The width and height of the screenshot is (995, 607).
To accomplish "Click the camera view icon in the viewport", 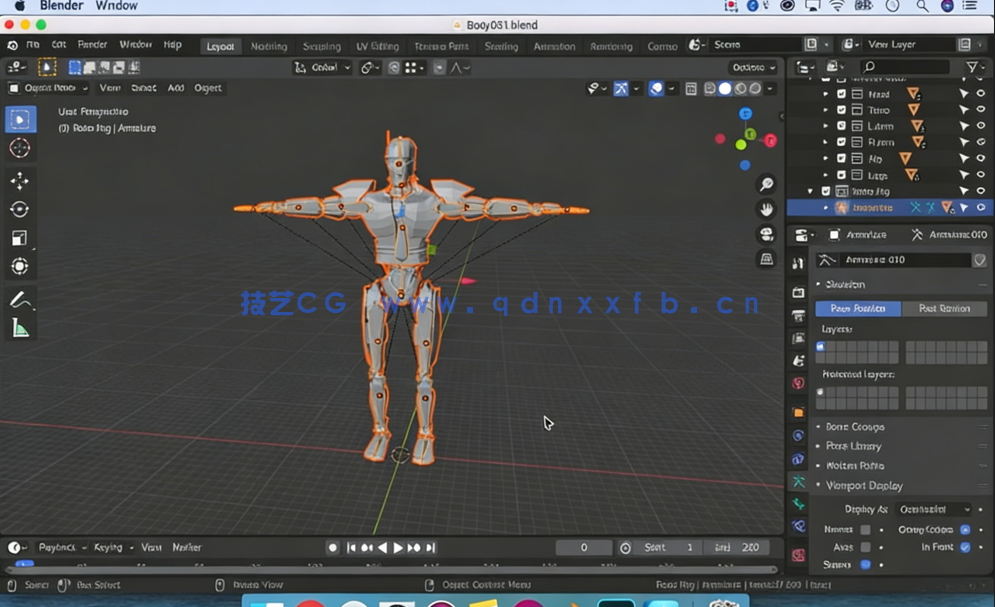I will (x=766, y=232).
